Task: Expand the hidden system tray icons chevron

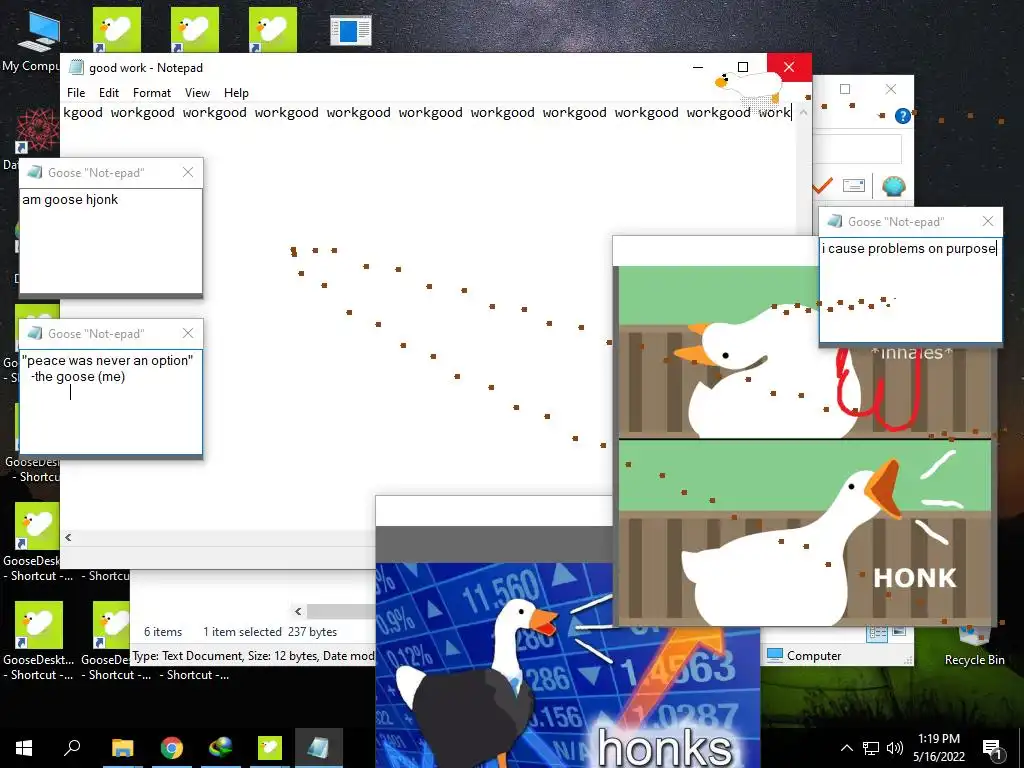Action: [x=846, y=748]
